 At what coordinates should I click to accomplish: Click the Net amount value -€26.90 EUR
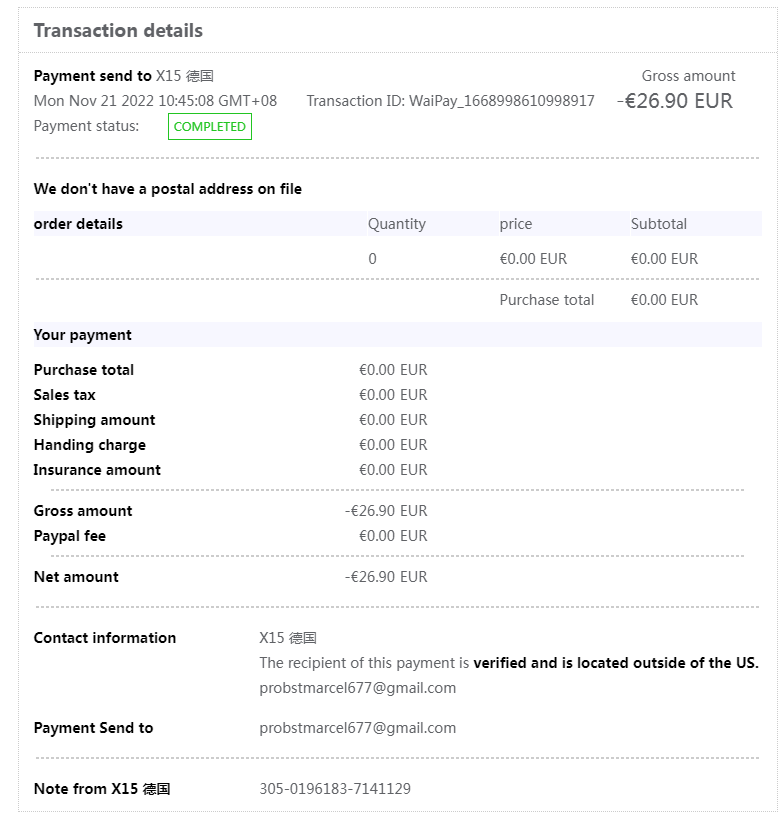[x=386, y=577]
